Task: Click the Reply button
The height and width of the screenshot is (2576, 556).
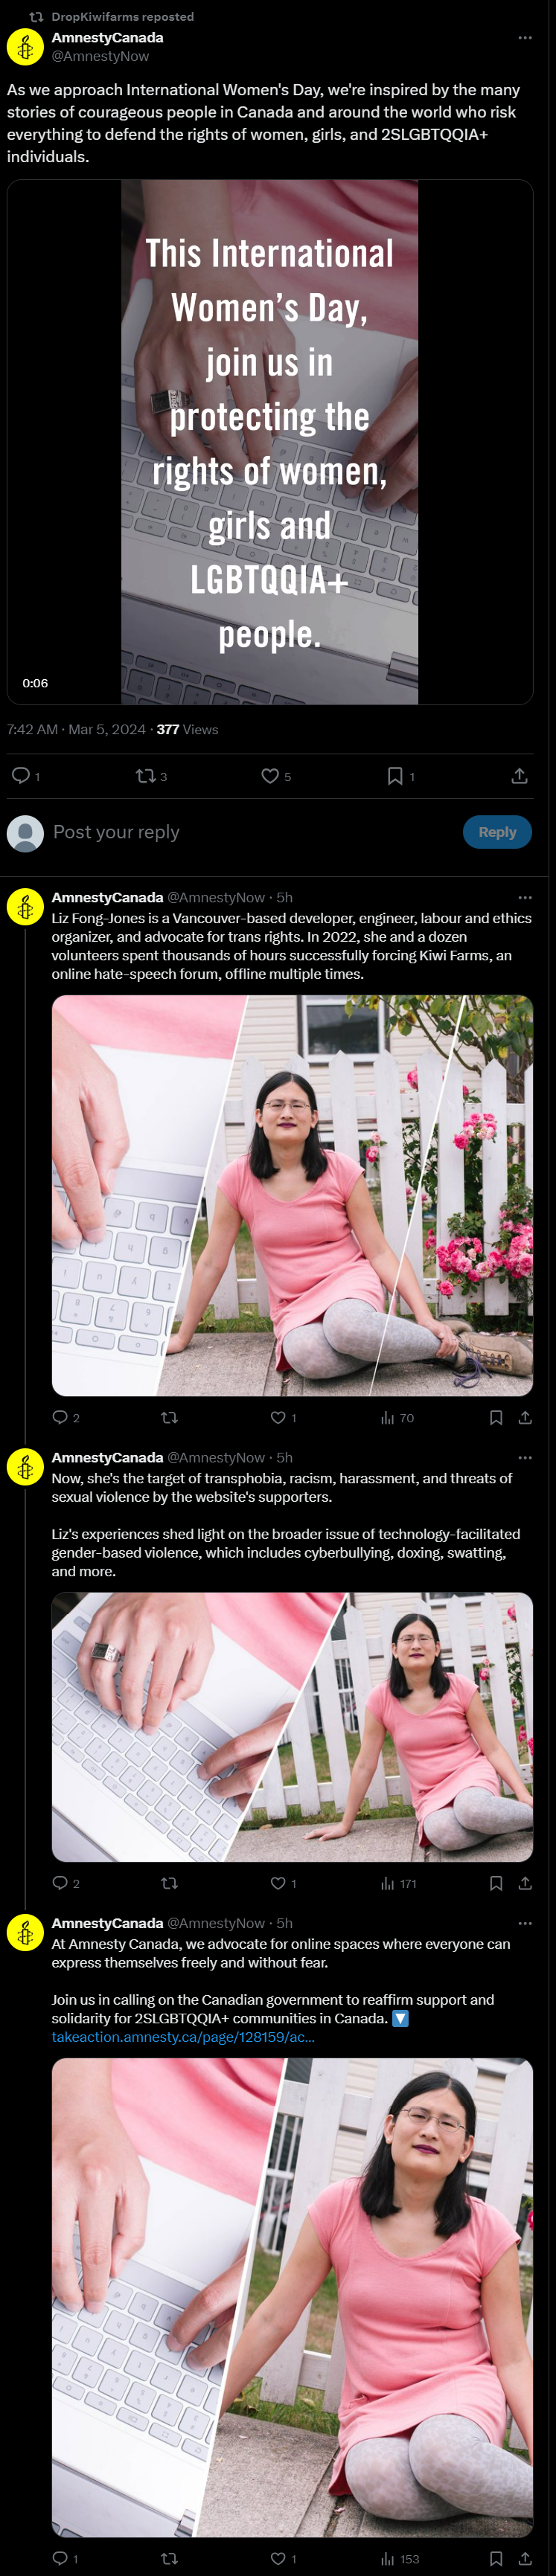Action: (x=497, y=832)
